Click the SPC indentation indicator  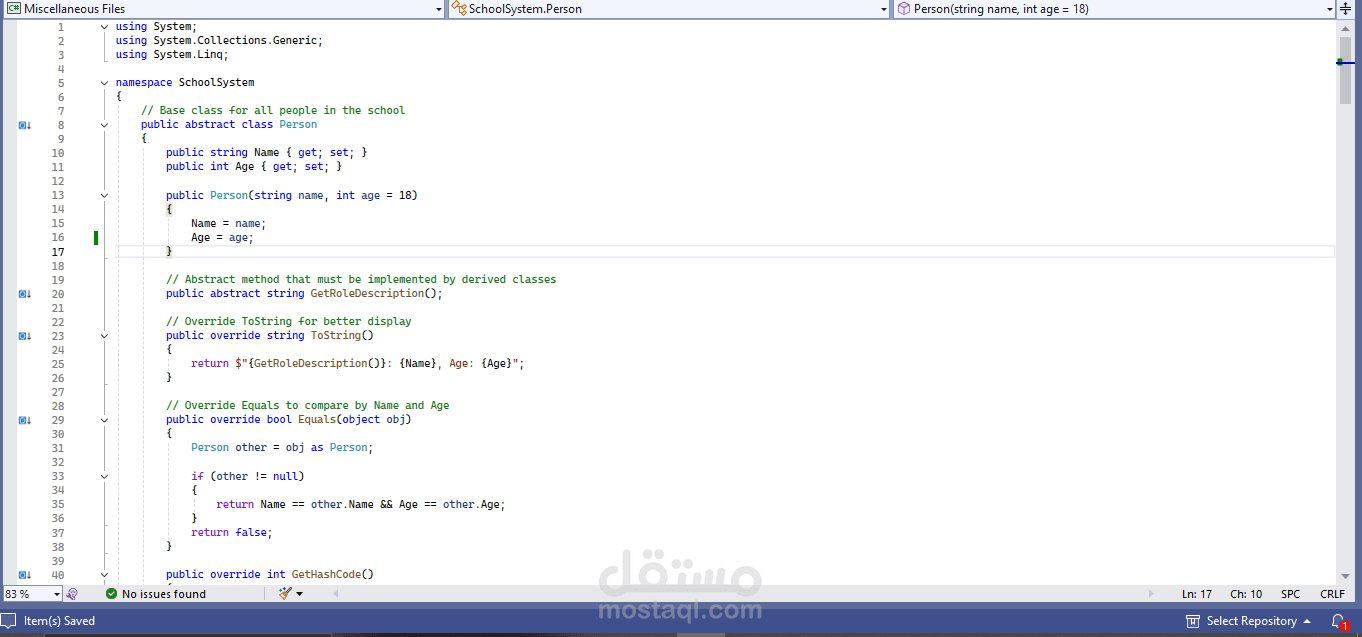[x=1291, y=594]
